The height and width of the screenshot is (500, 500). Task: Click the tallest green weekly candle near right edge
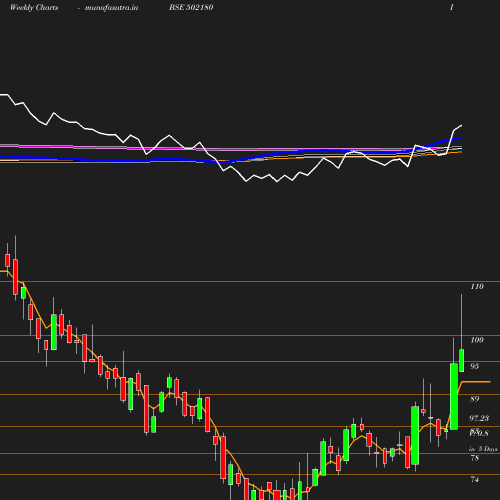click(x=454, y=396)
